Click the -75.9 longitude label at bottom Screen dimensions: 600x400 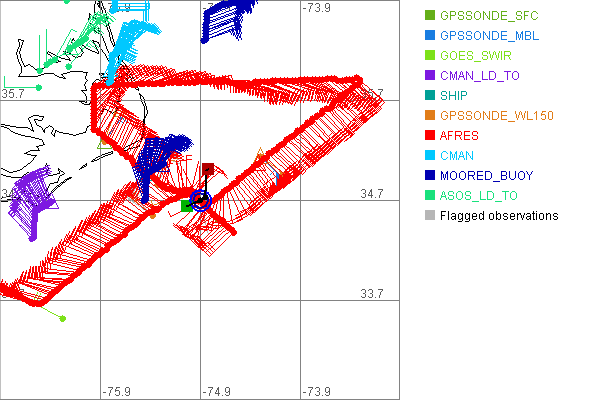(118, 390)
